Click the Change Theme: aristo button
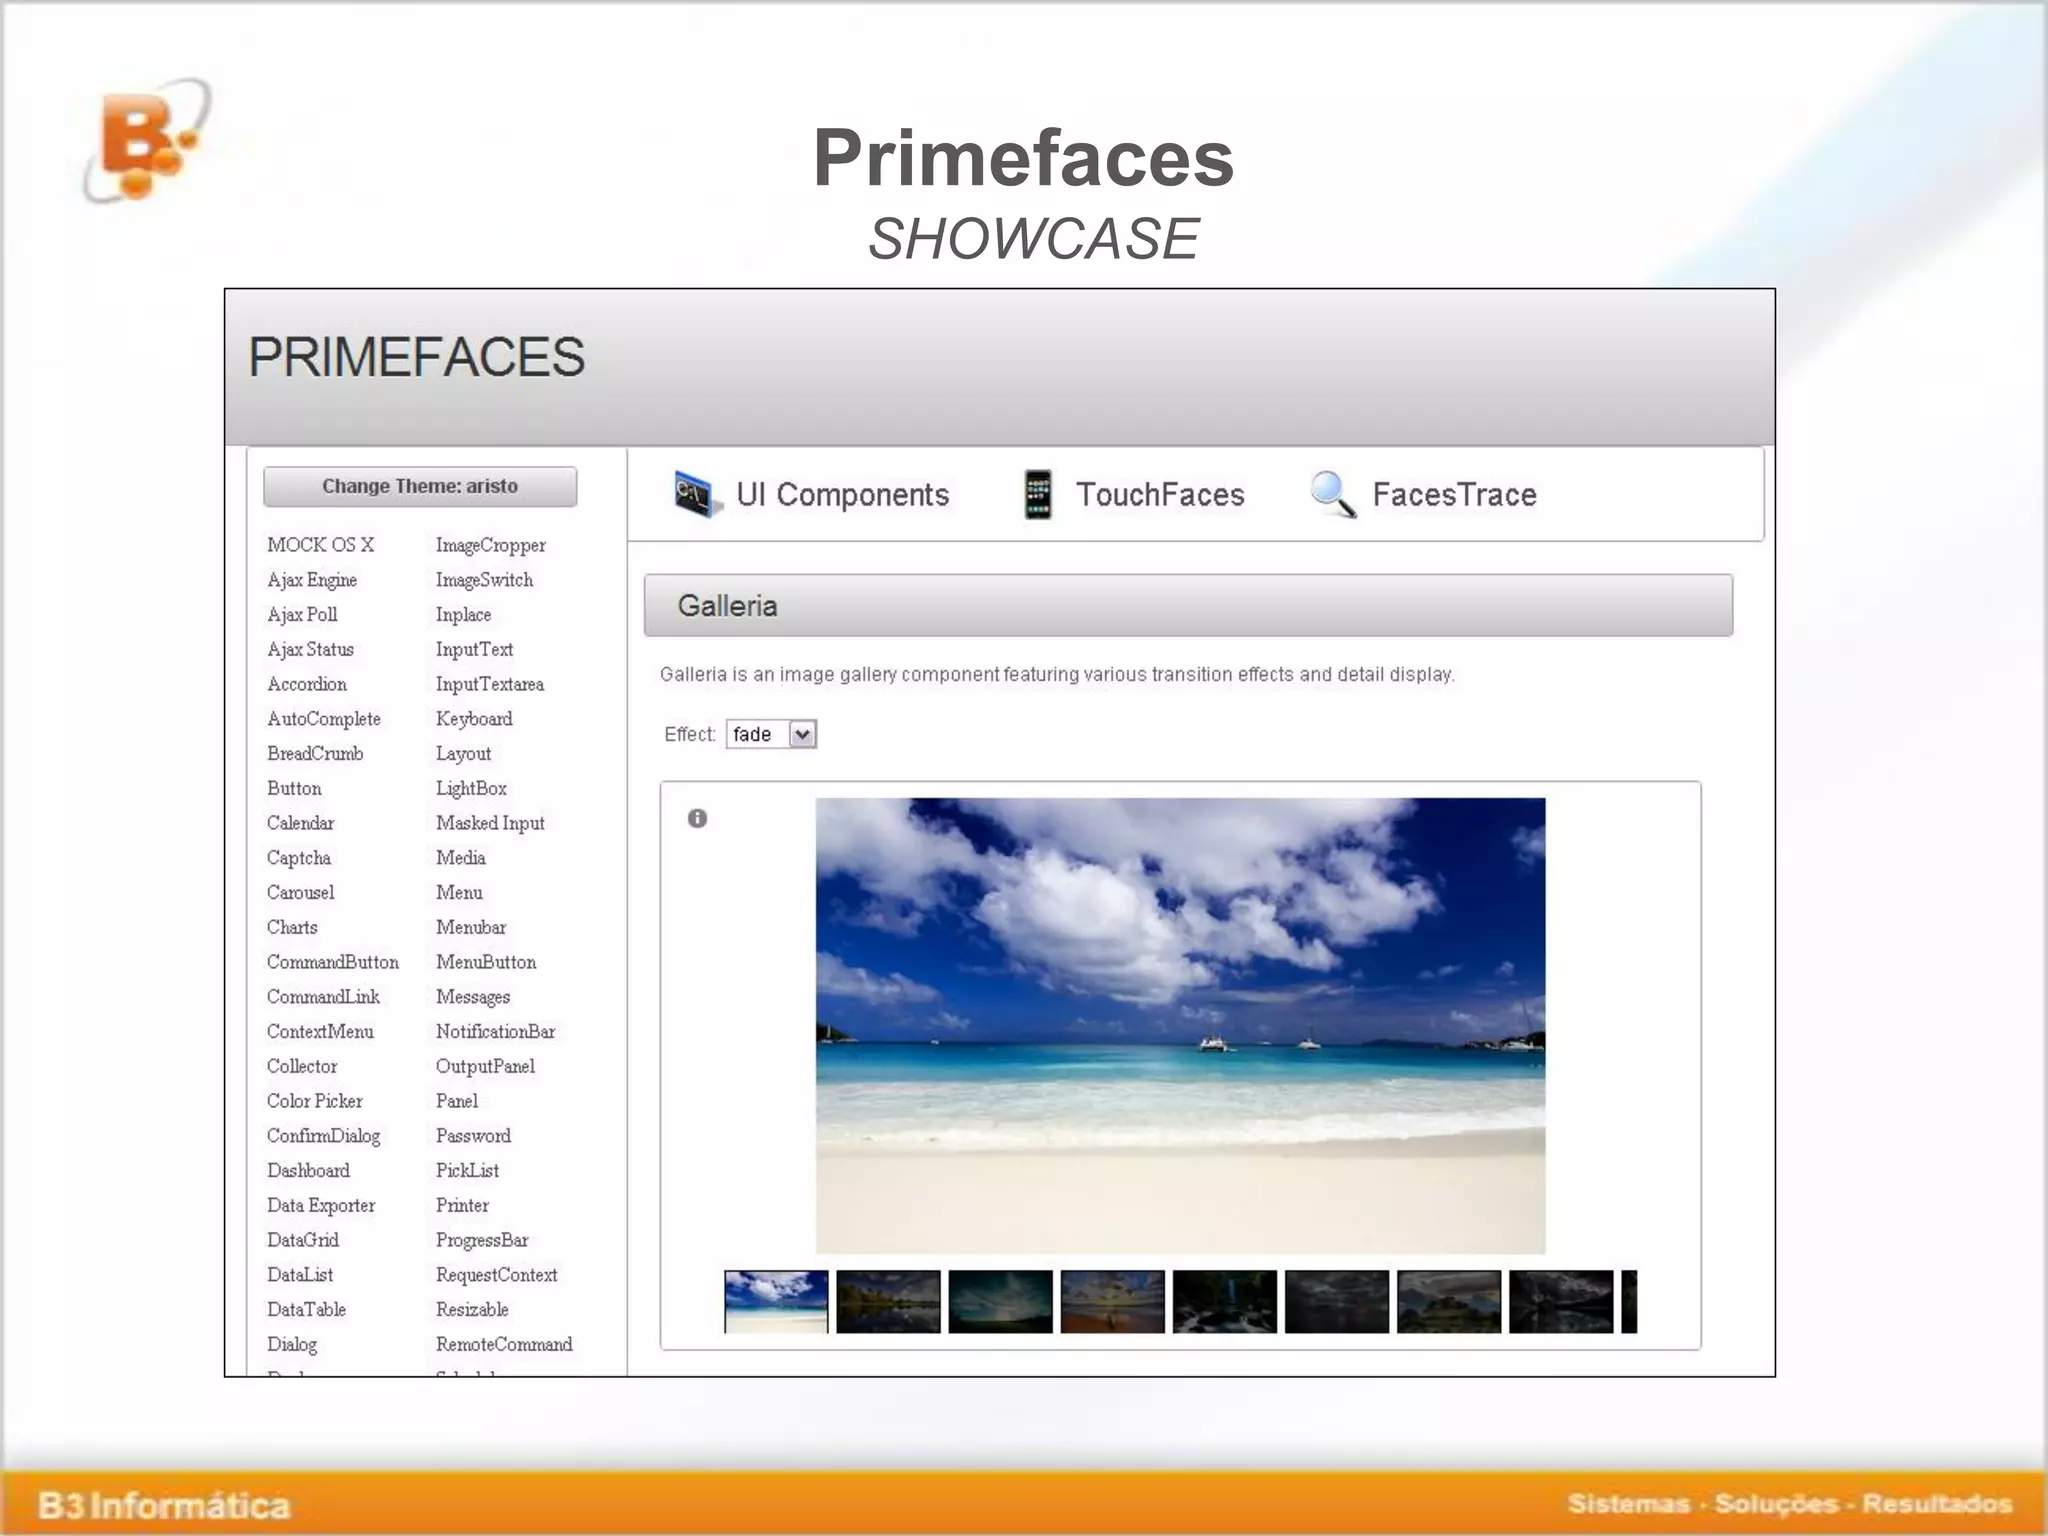The image size is (2048, 1536). (420, 486)
